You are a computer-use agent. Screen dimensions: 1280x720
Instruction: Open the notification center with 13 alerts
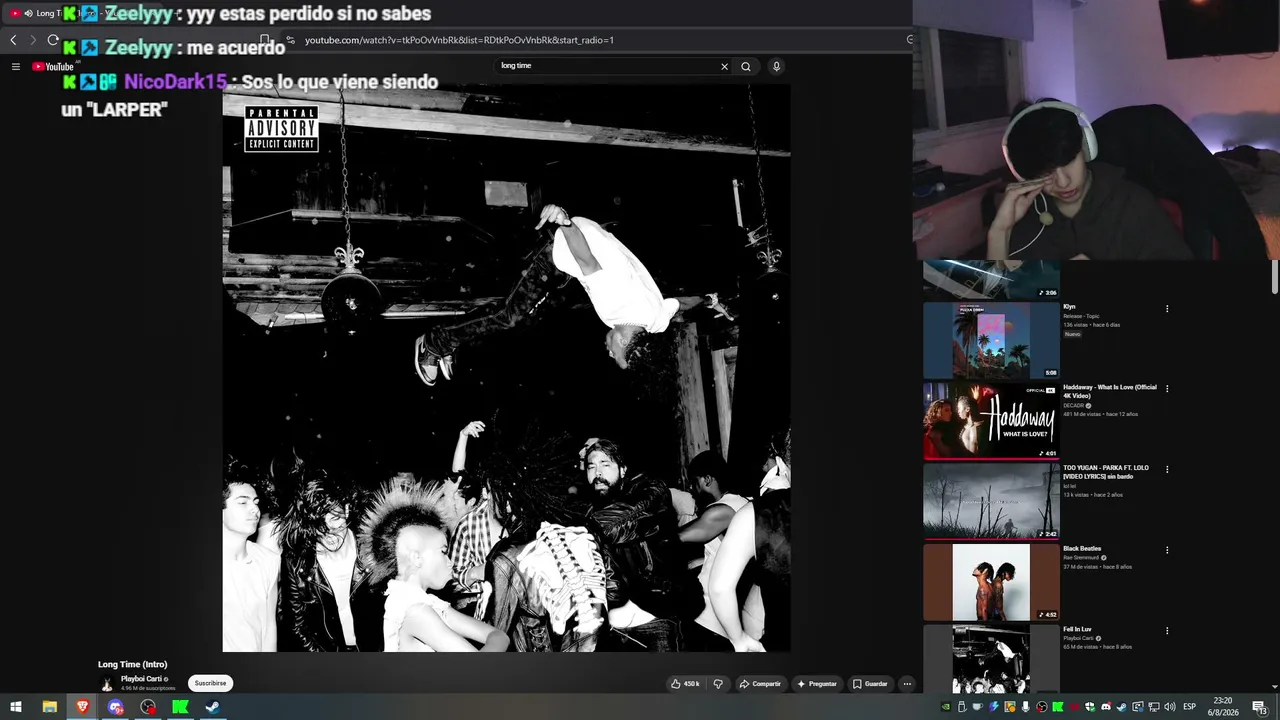(x=1260, y=707)
